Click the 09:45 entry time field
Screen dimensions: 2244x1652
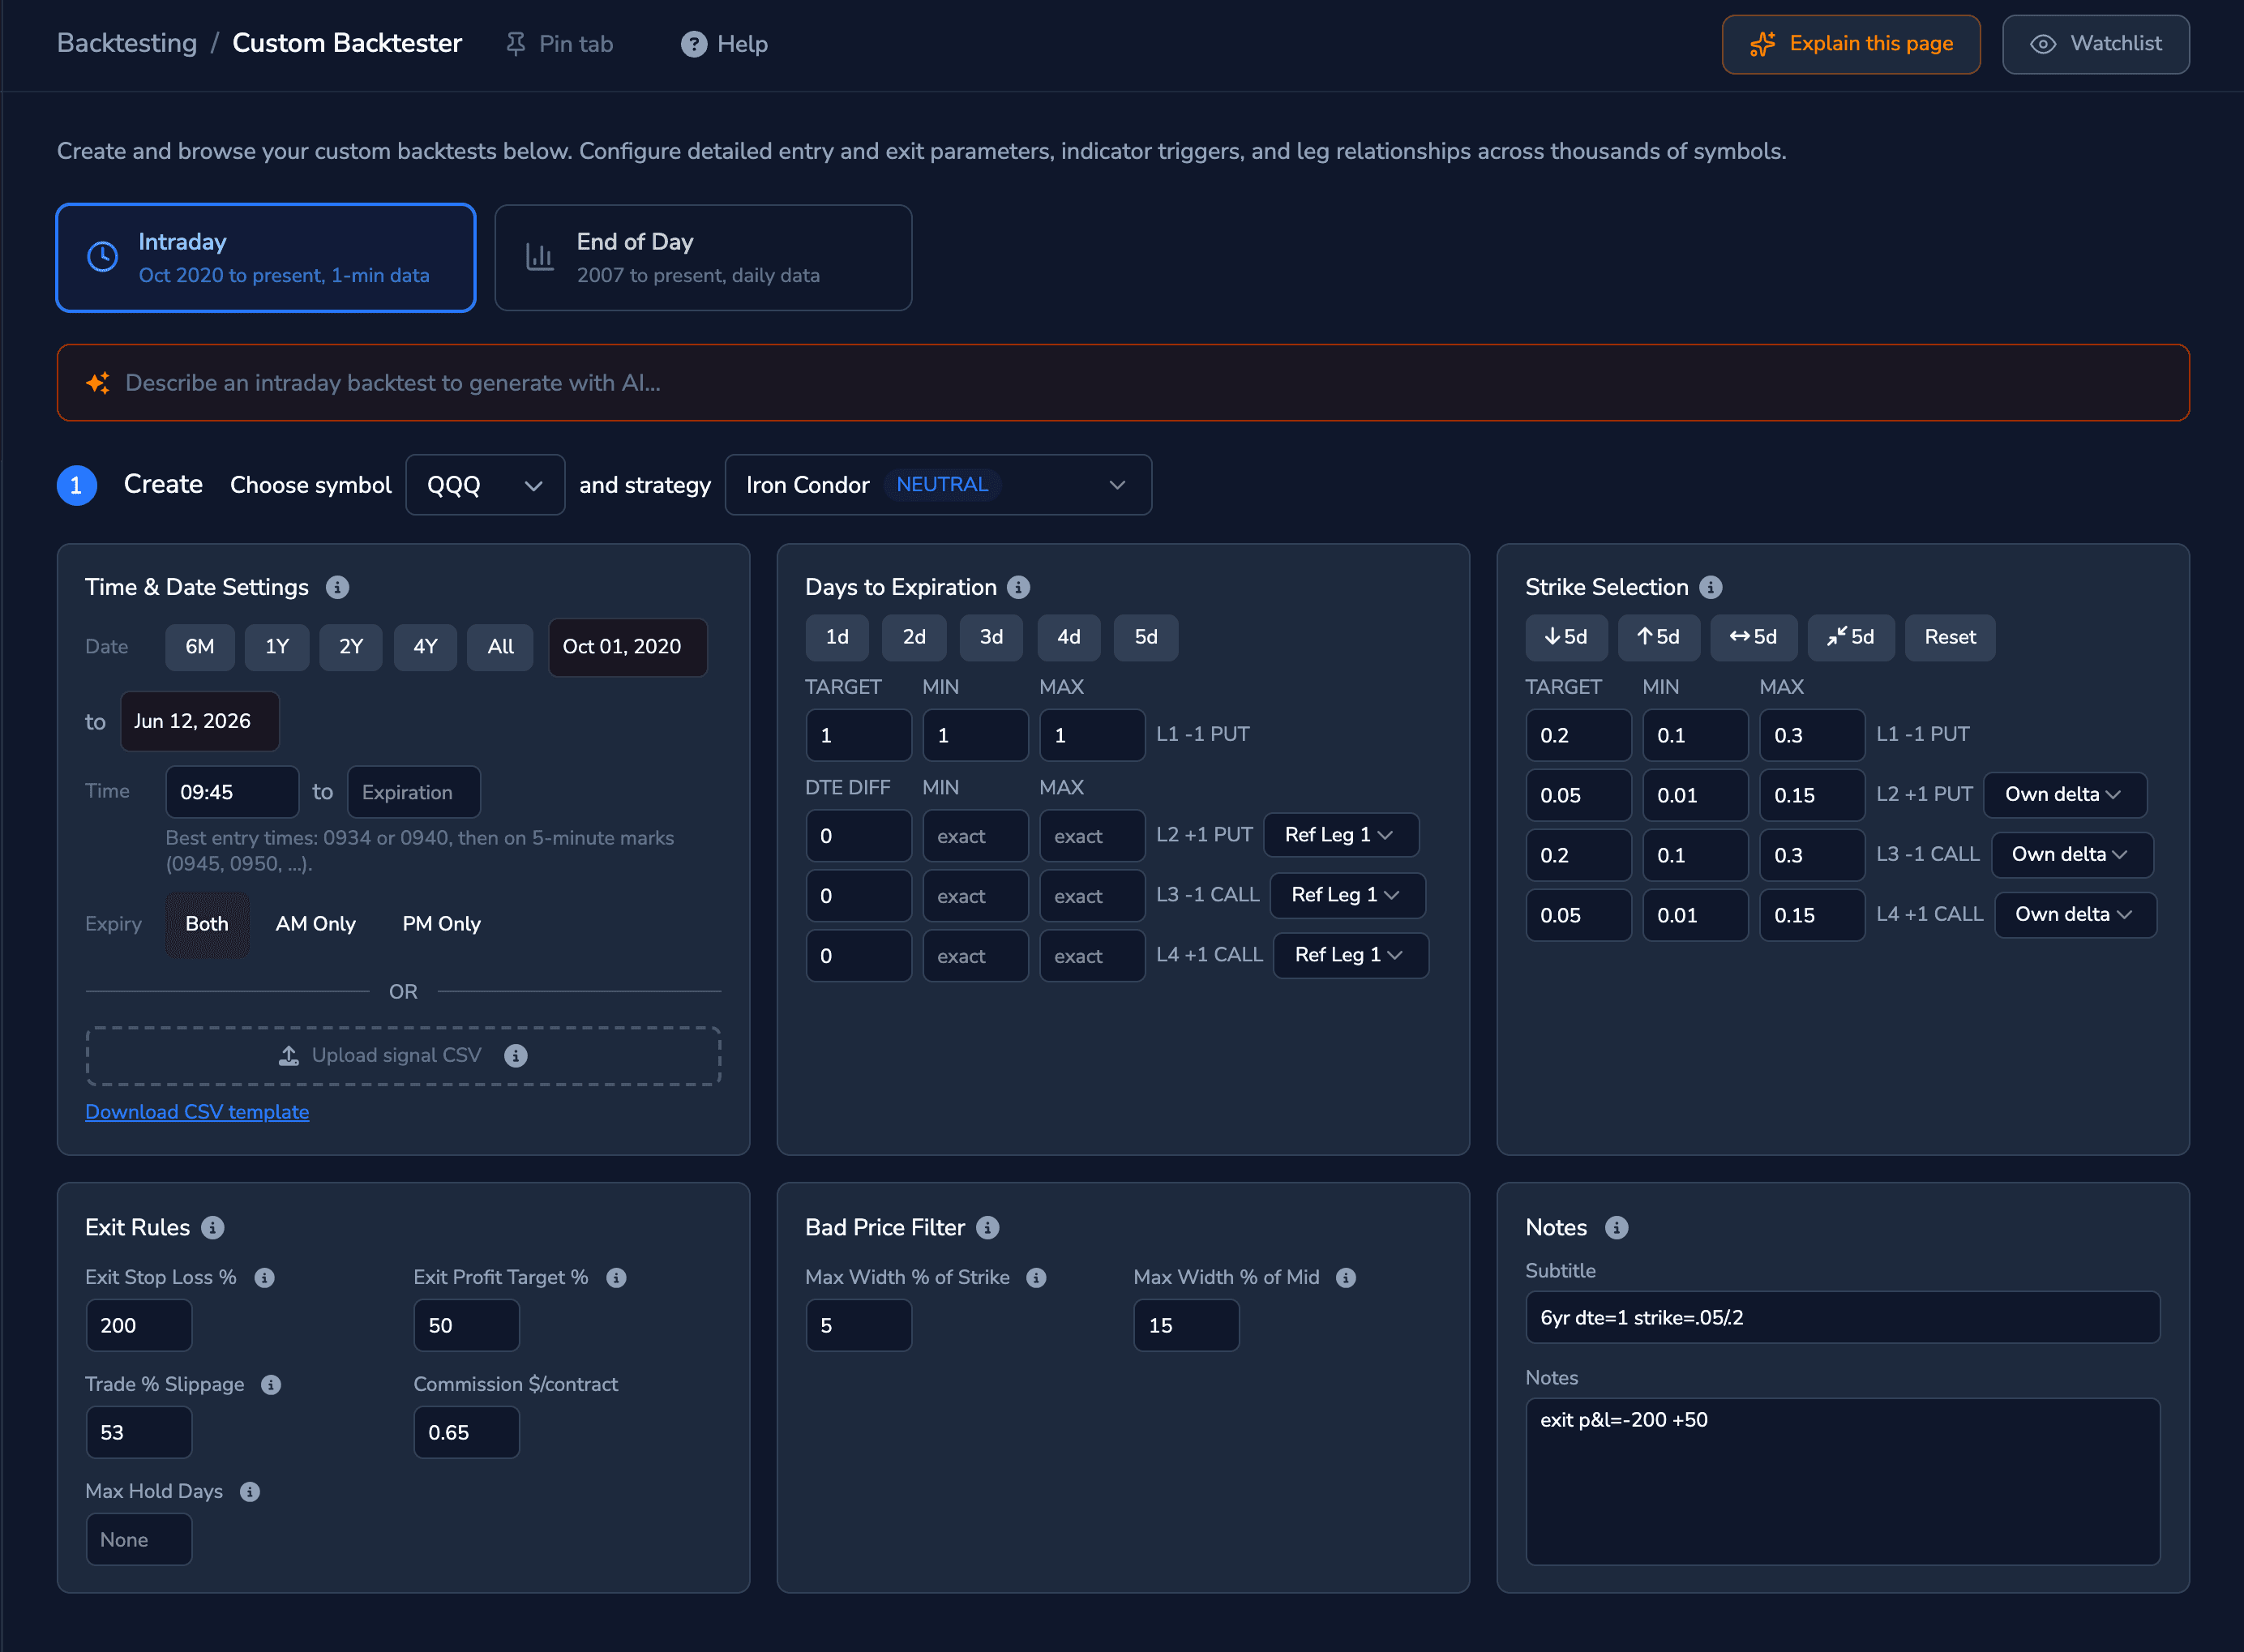click(x=232, y=792)
